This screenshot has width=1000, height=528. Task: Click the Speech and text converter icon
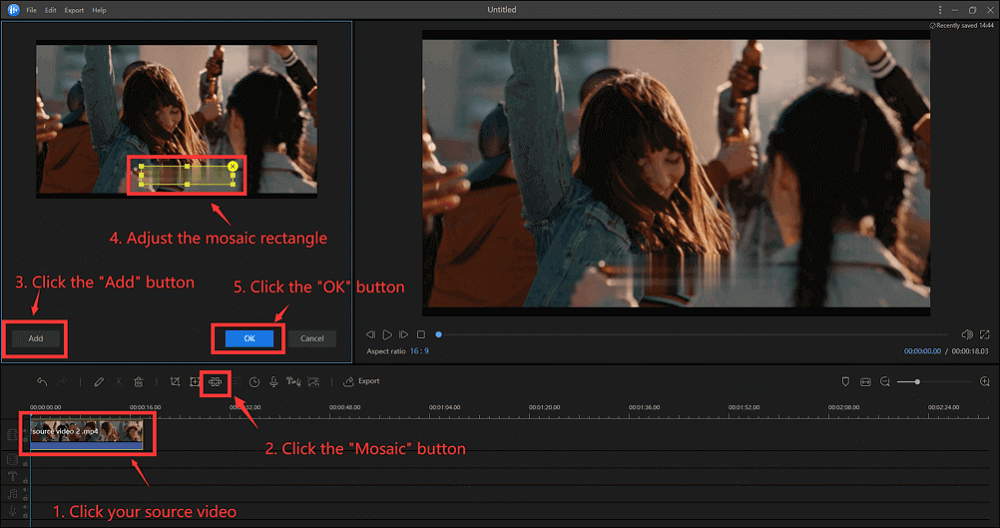tap(293, 381)
